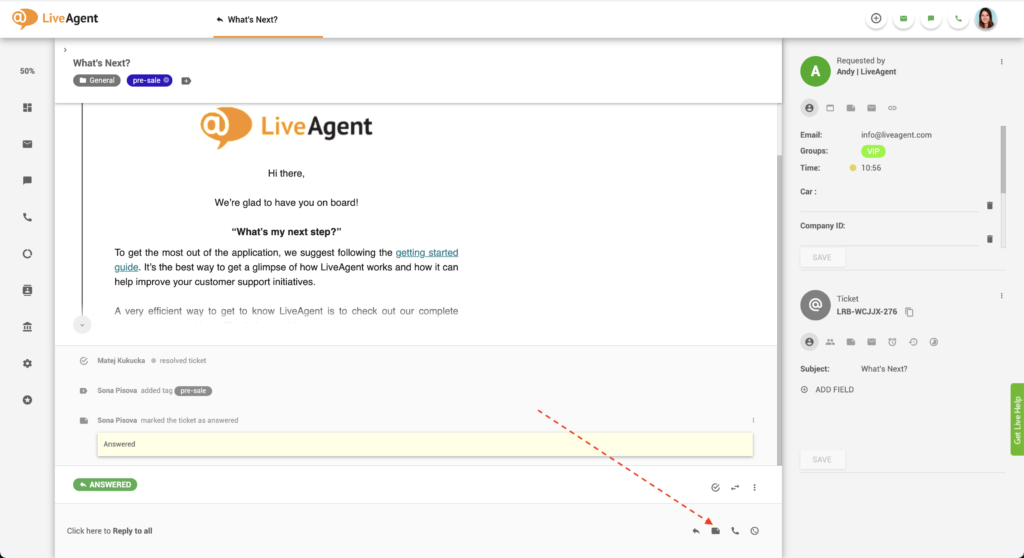
Task: Open the Dashboard icon in left sidebar
Action: click(27, 107)
